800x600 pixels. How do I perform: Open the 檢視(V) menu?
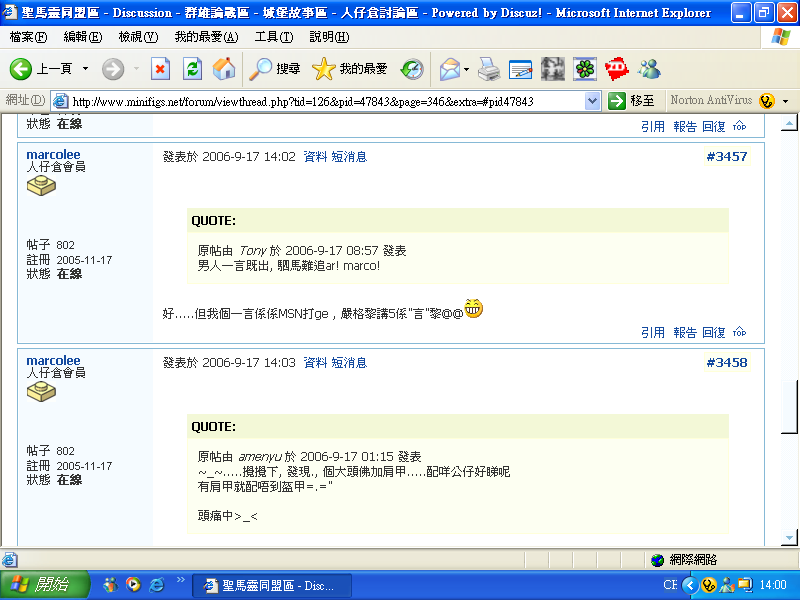tap(138, 37)
